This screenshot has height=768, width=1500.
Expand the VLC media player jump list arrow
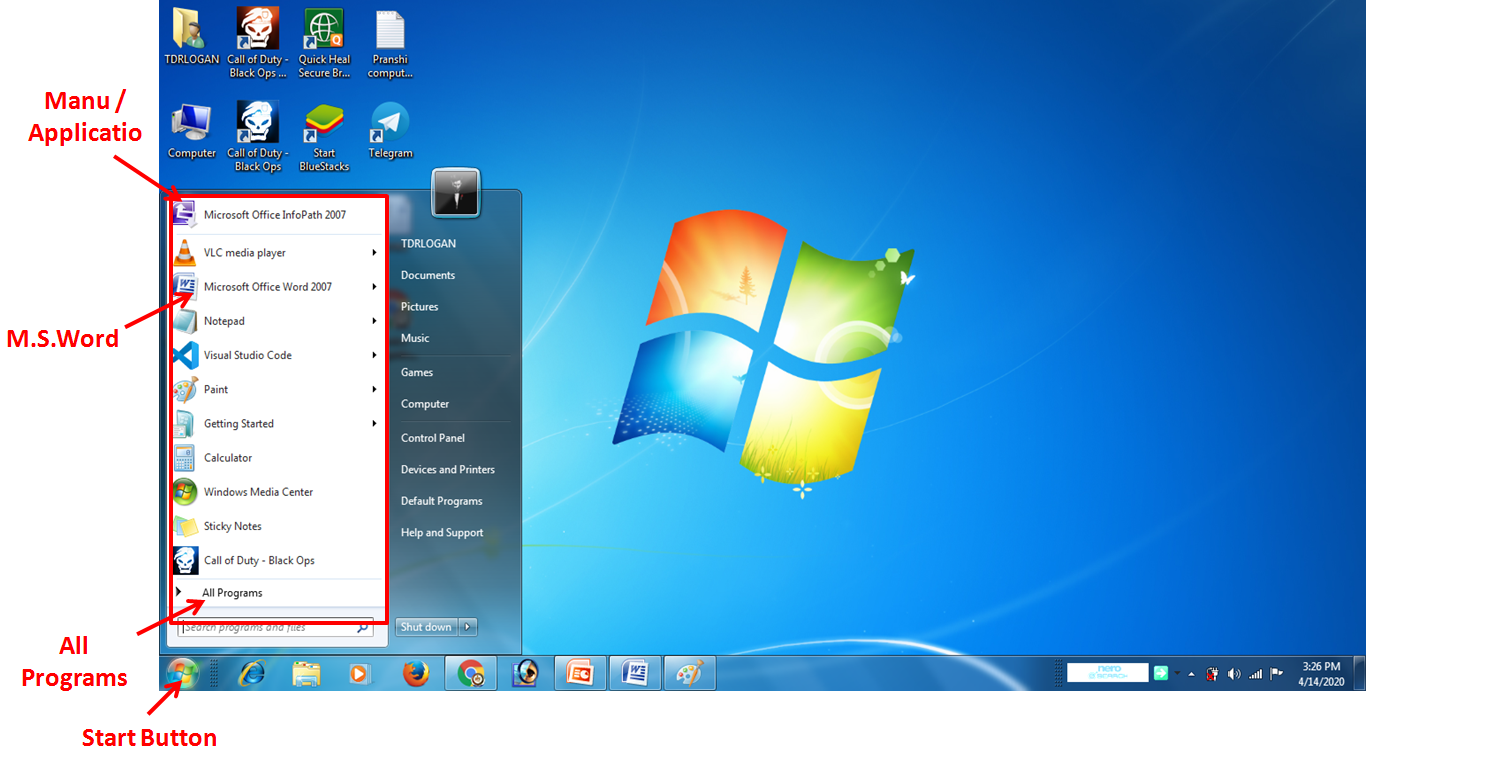[374, 253]
